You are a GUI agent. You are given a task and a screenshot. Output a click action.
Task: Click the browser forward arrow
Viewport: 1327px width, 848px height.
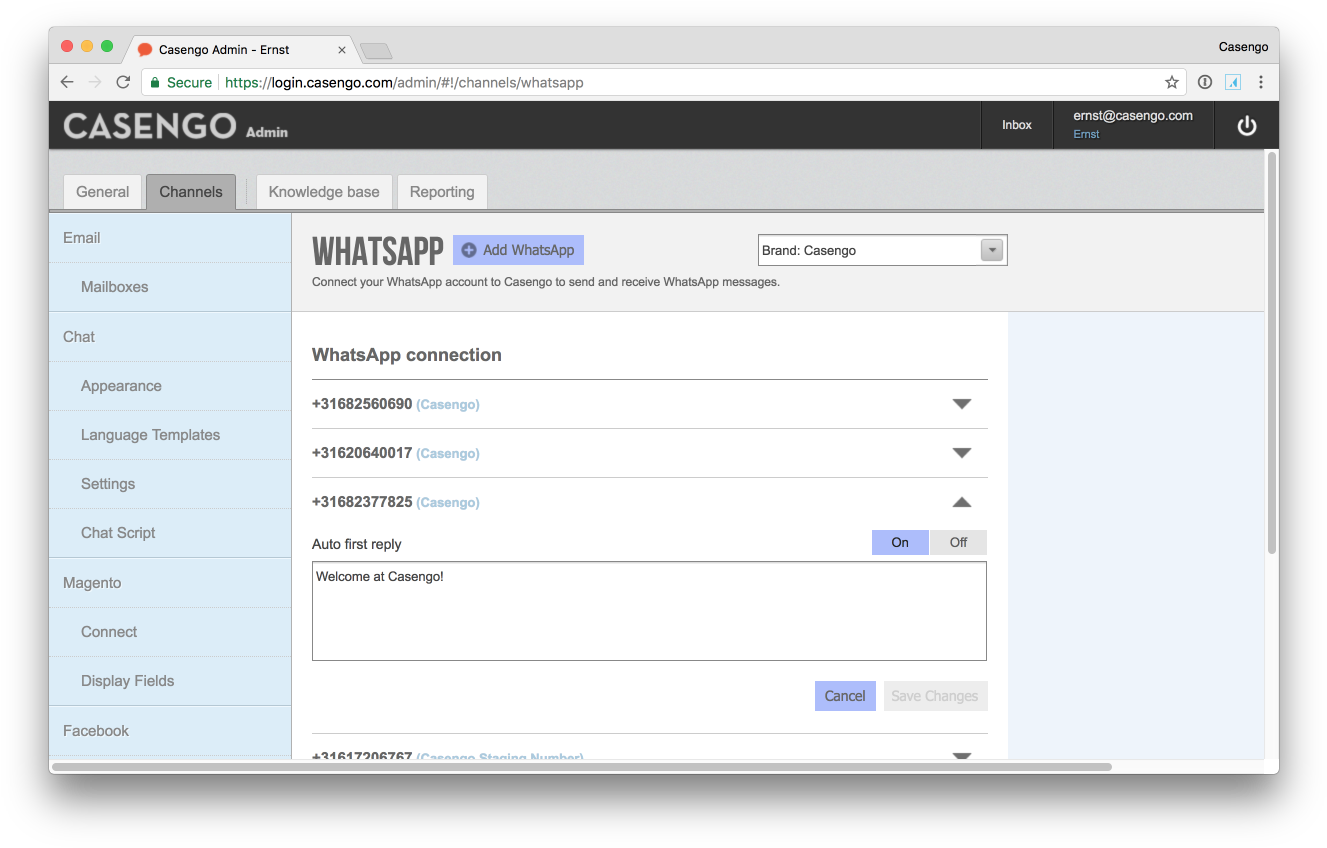point(95,82)
